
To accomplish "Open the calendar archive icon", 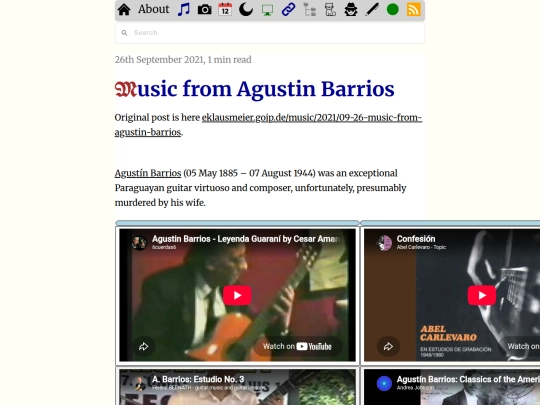I will (225, 9).
